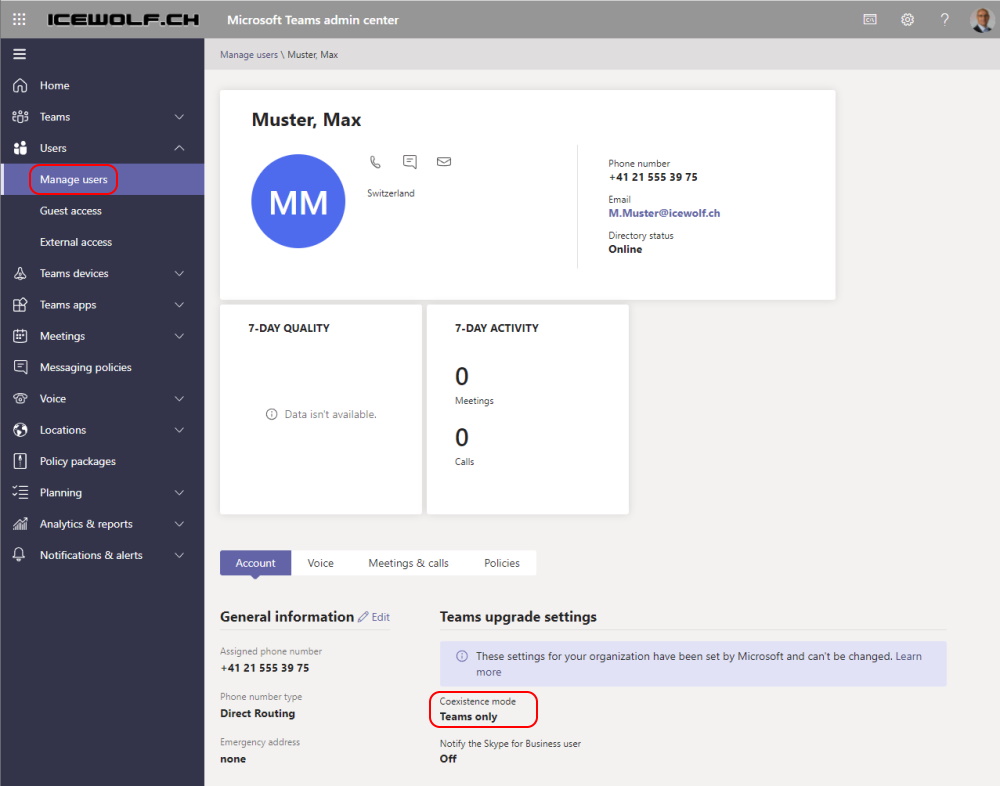Click the Switzerland location text
Image resolution: width=1000 pixels, height=786 pixels.
pos(390,193)
